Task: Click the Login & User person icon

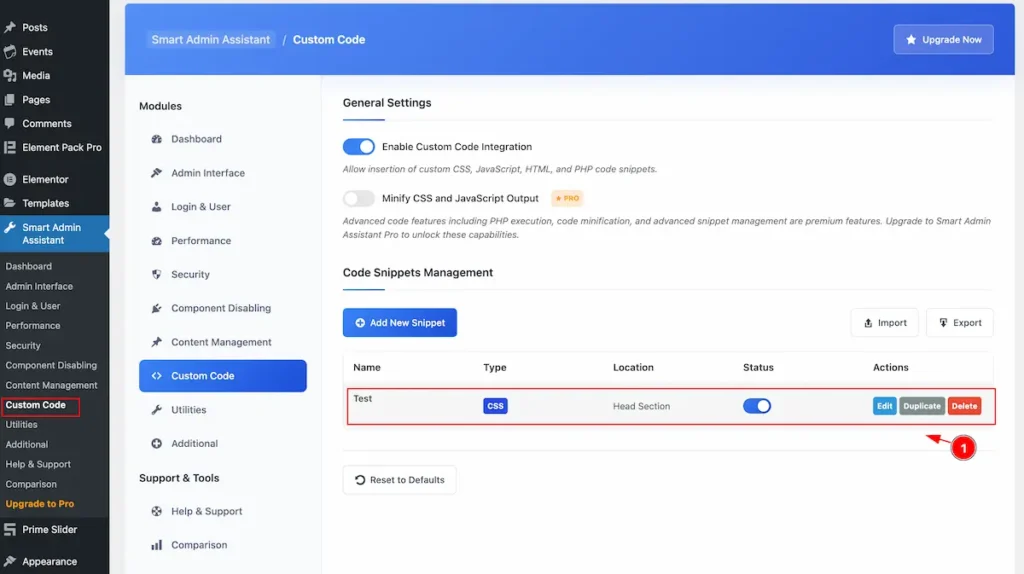Action: pyautogui.click(x=157, y=207)
